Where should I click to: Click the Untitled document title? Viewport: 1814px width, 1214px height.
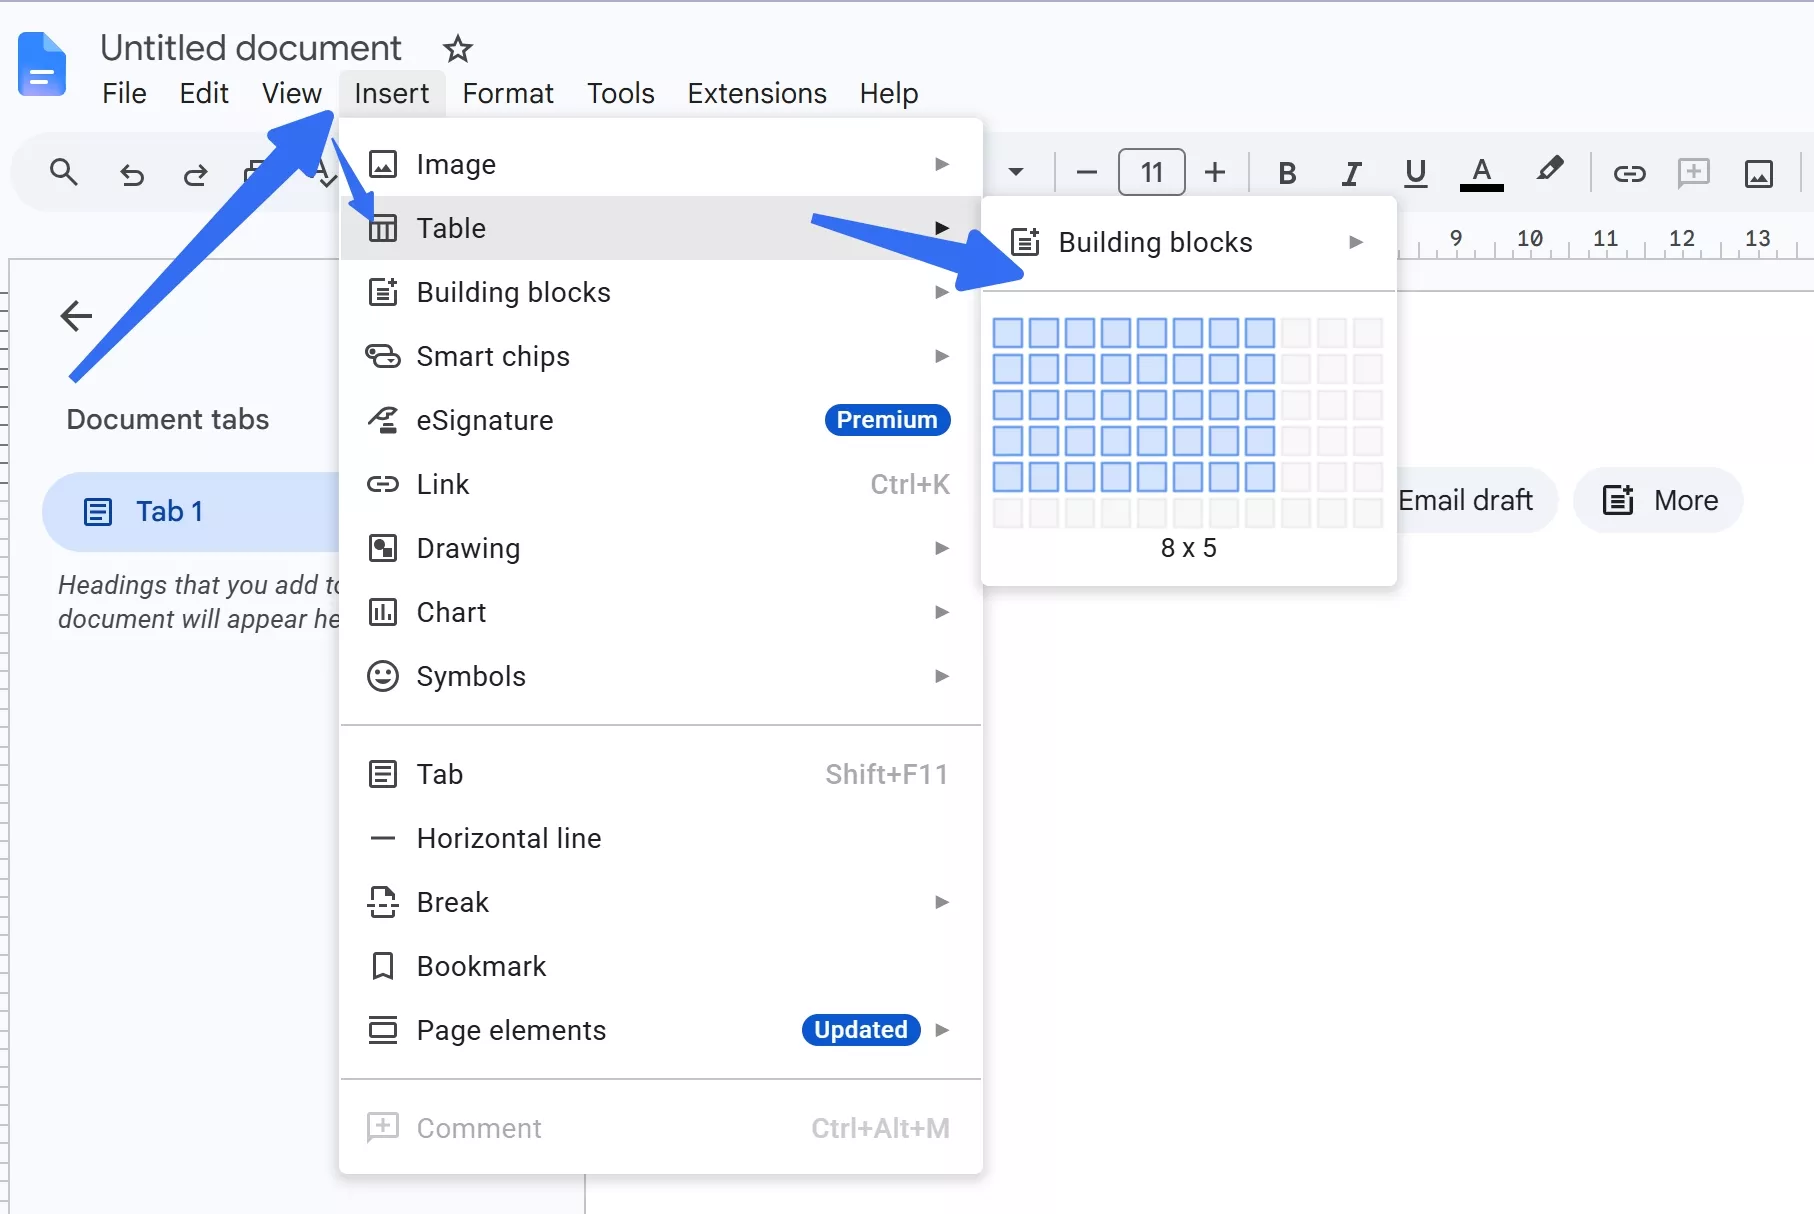point(251,48)
